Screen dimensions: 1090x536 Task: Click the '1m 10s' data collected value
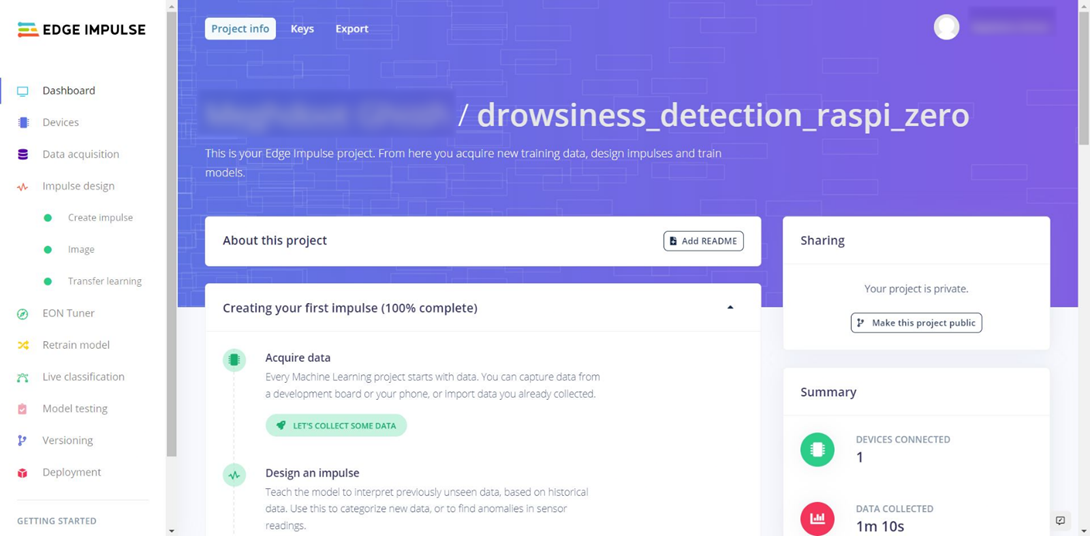coord(880,526)
